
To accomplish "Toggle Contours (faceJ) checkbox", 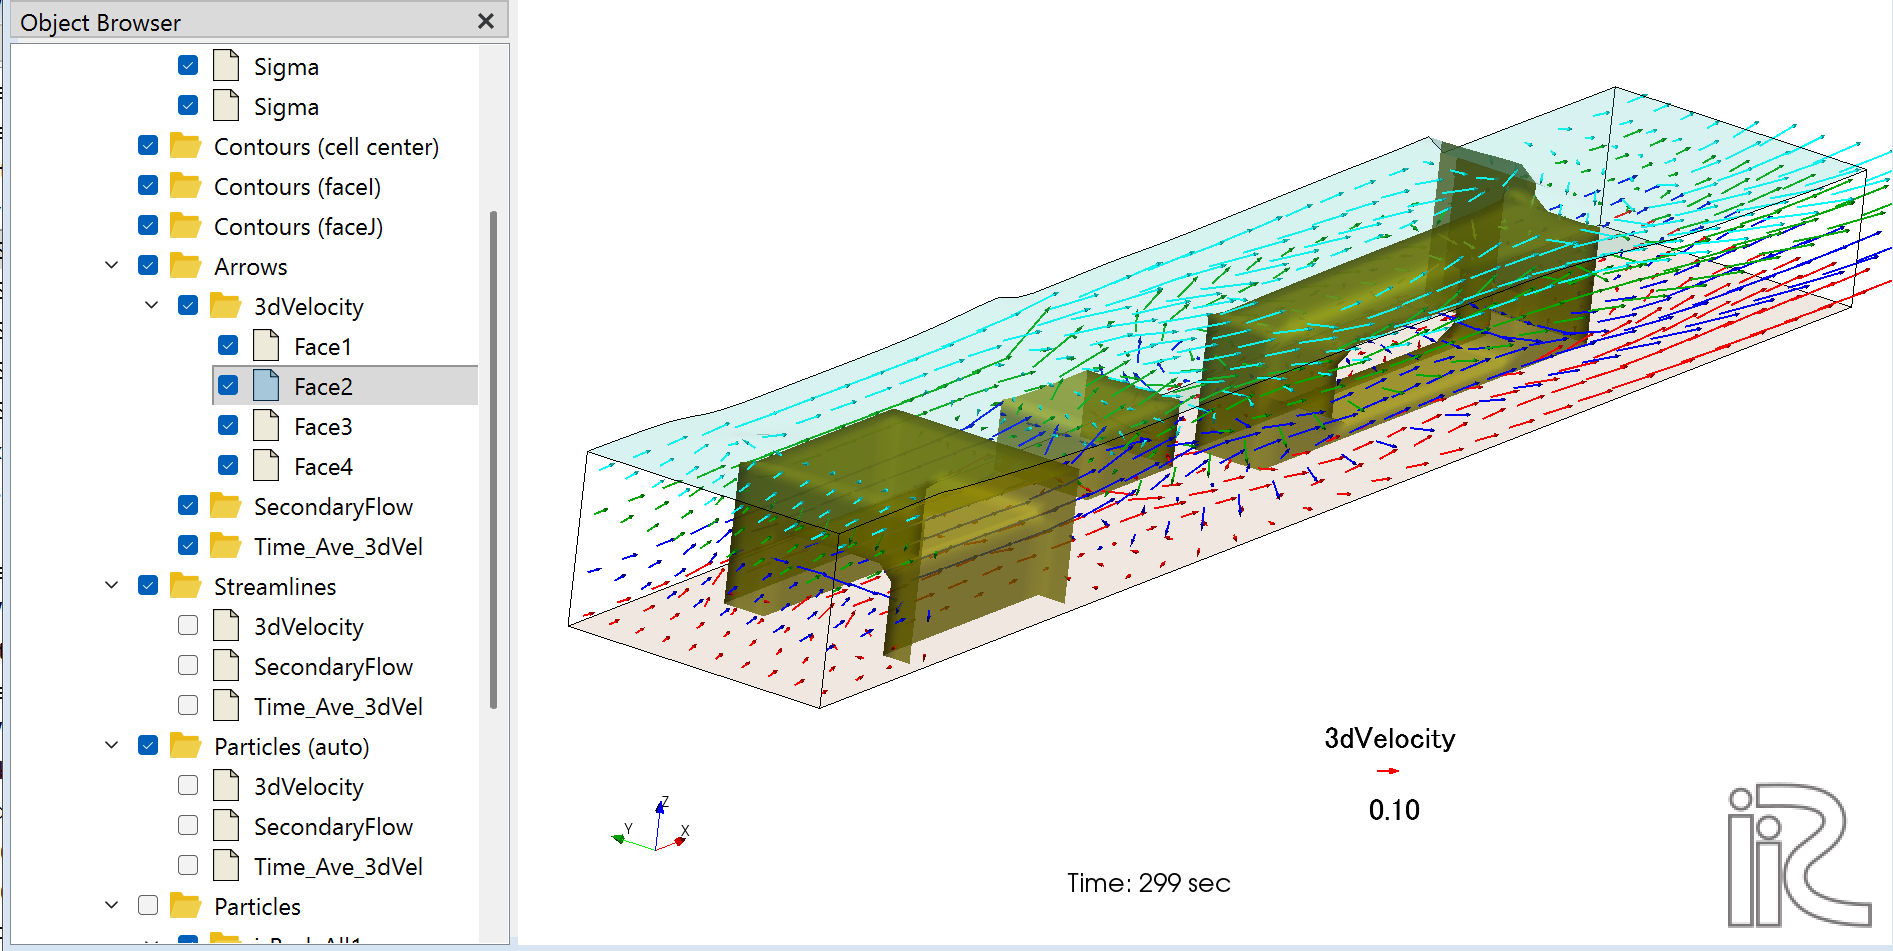I will [x=148, y=225].
